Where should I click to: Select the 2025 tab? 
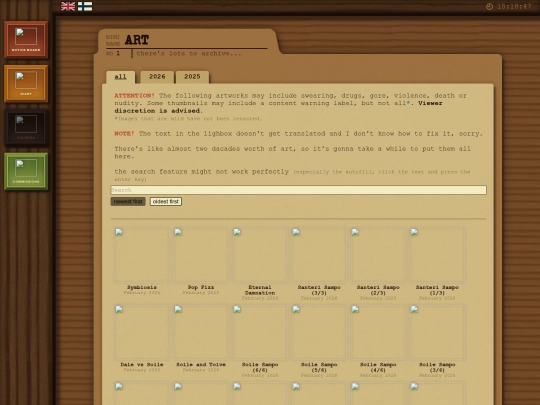192,77
